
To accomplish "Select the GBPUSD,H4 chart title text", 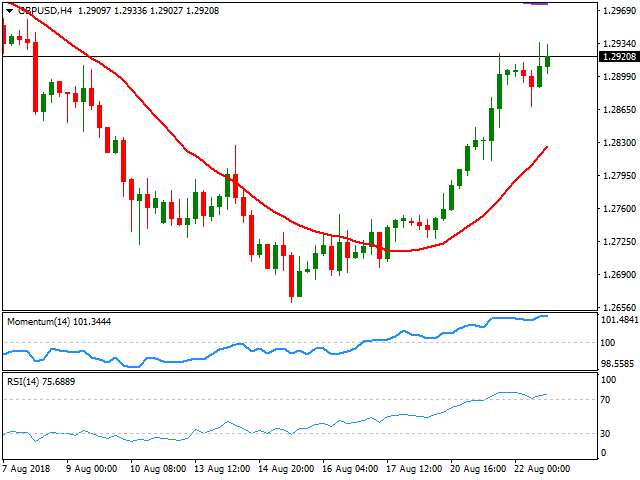I will (45, 11).
